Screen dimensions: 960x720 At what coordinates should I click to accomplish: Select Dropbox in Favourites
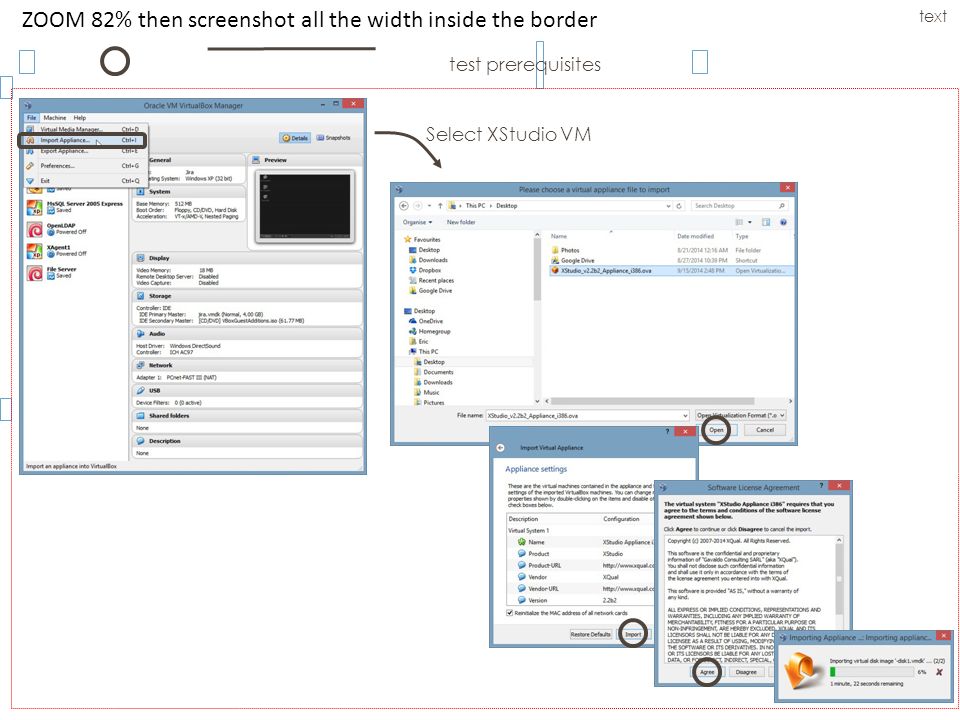click(x=429, y=270)
